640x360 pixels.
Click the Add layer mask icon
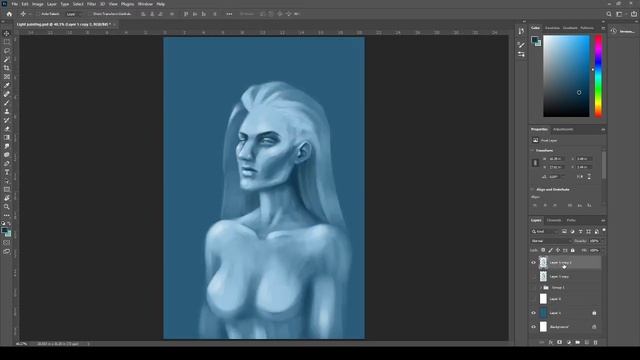(560, 342)
